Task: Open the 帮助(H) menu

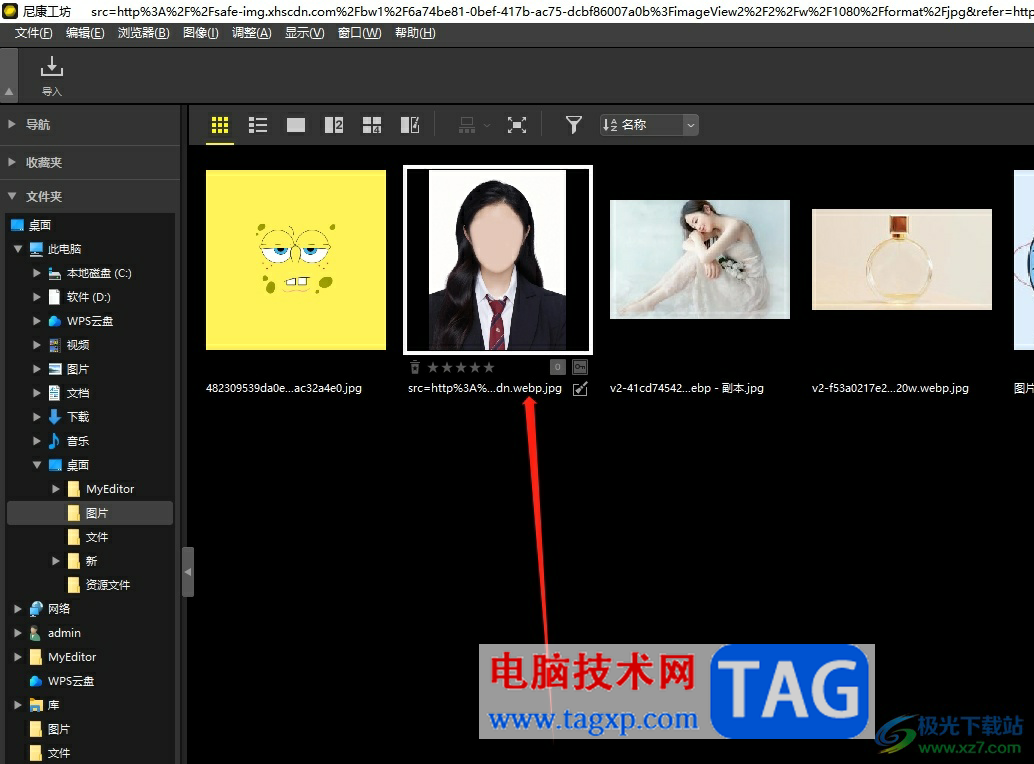Action: (415, 33)
